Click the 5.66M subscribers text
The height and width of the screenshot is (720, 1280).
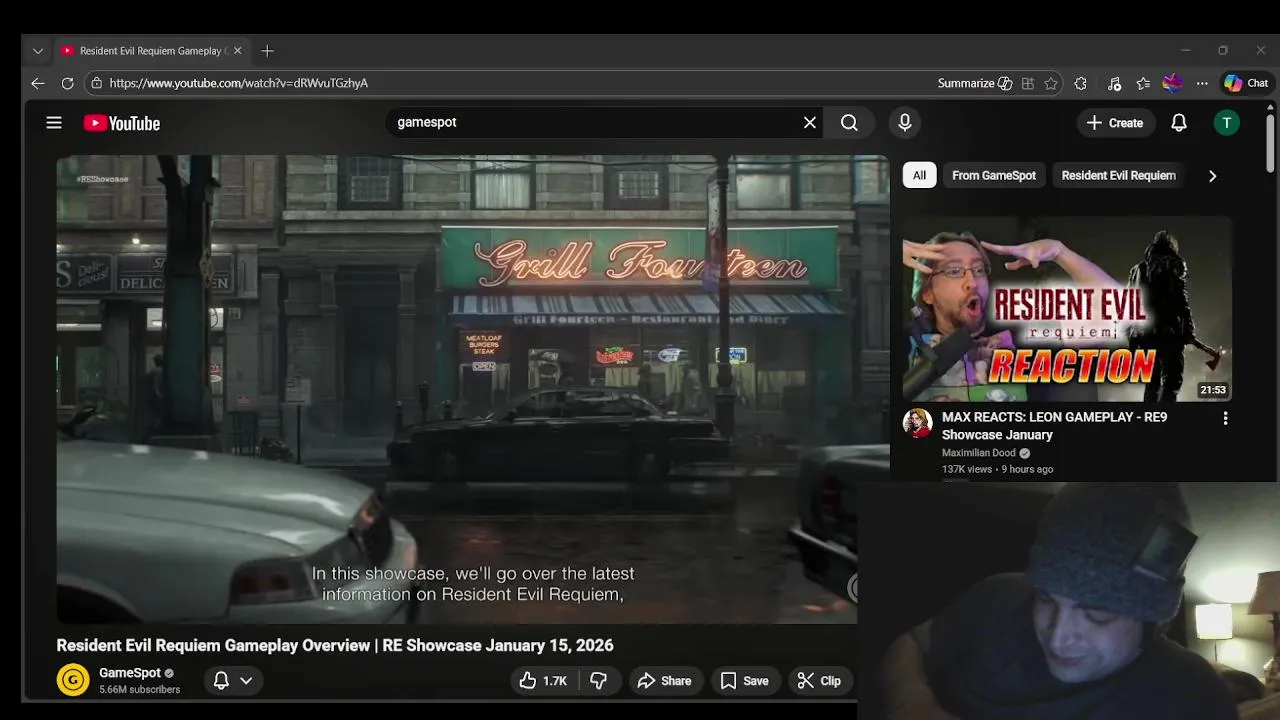tap(140, 690)
